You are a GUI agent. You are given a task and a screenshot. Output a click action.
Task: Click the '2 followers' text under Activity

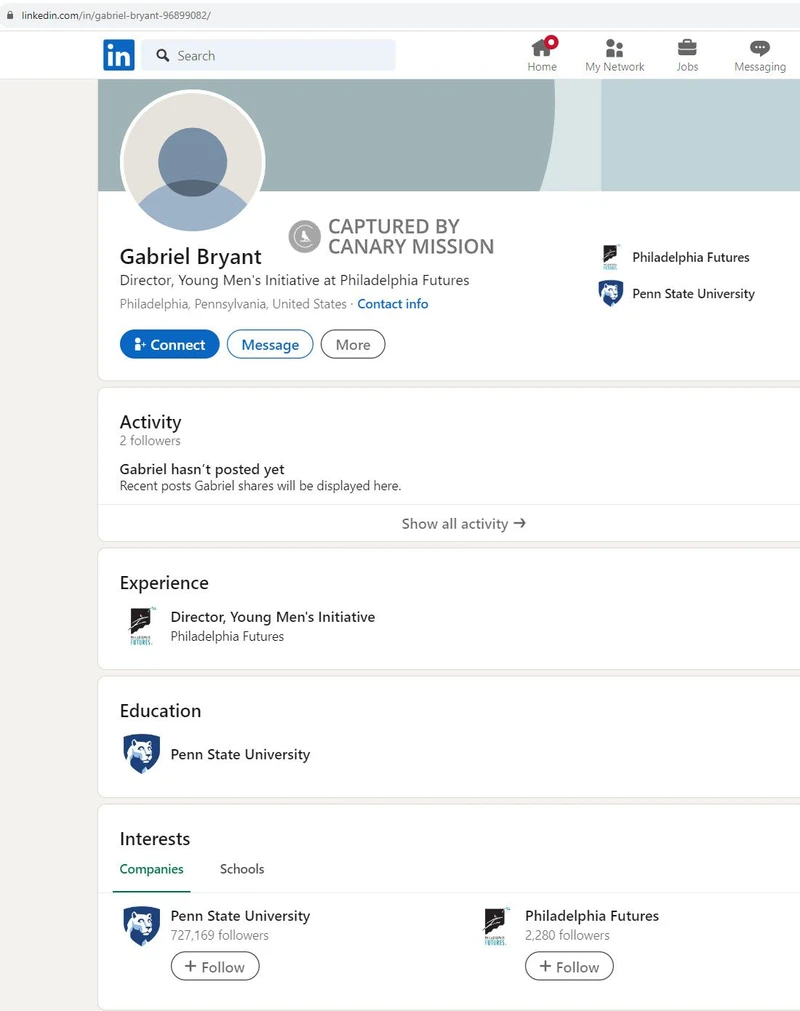150,440
